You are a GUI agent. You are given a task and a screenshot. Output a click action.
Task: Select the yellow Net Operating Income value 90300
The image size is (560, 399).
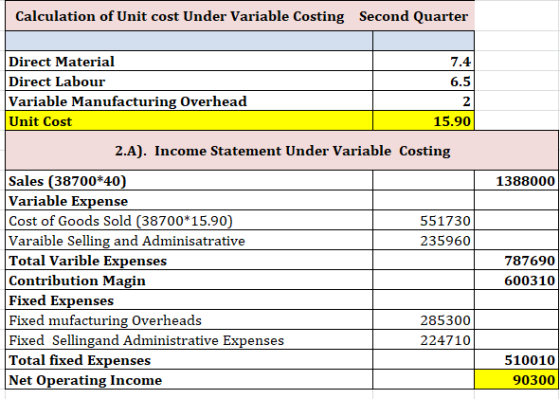coord(516,380)
